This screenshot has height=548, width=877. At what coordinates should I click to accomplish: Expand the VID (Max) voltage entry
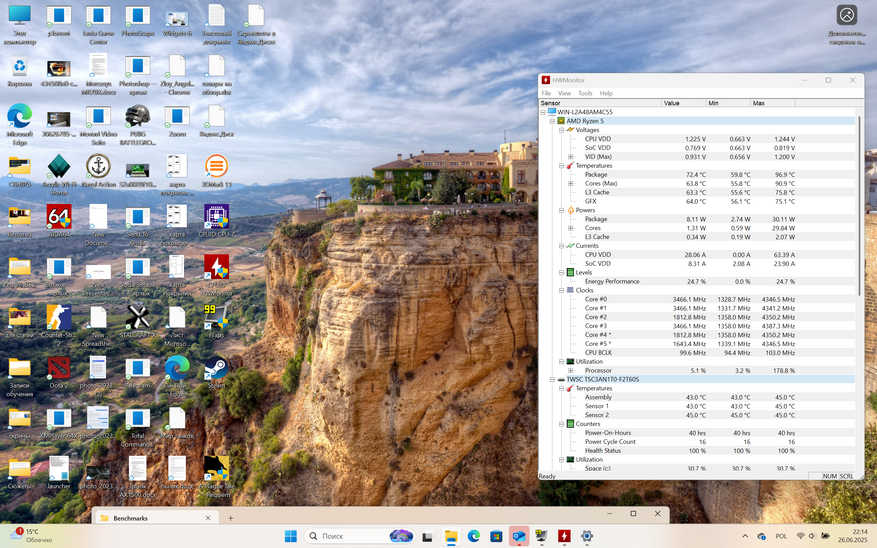point(570,157)
